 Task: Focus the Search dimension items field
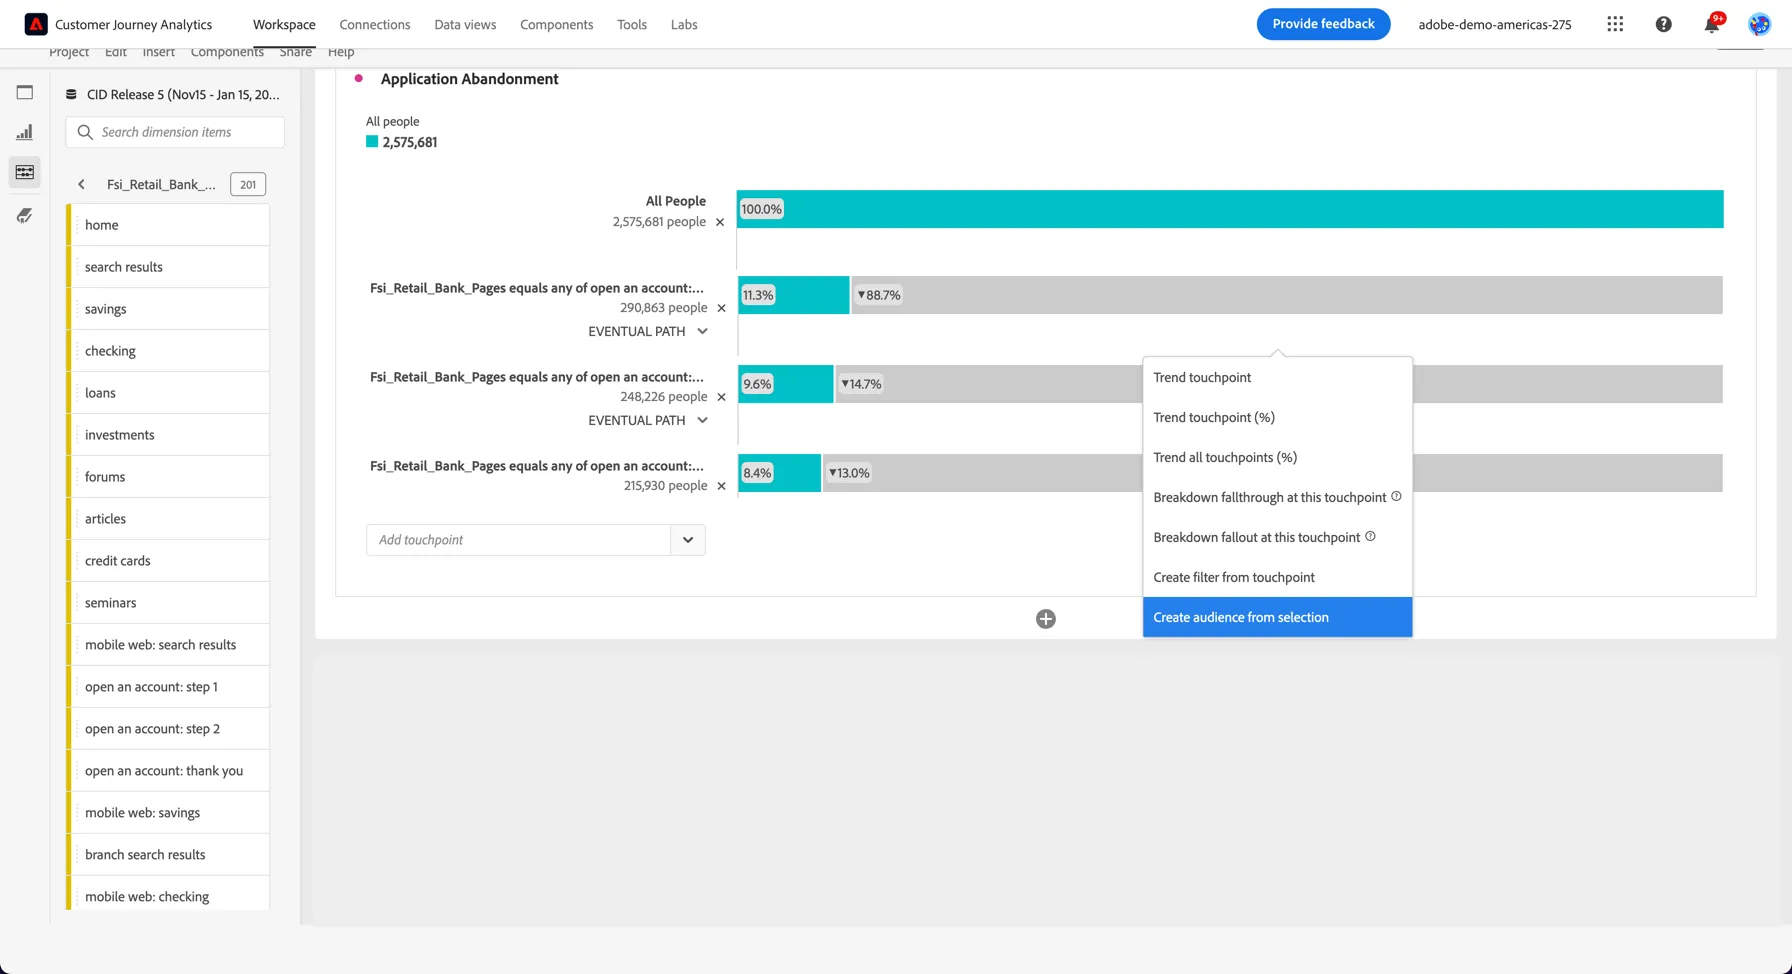point(175,132)
